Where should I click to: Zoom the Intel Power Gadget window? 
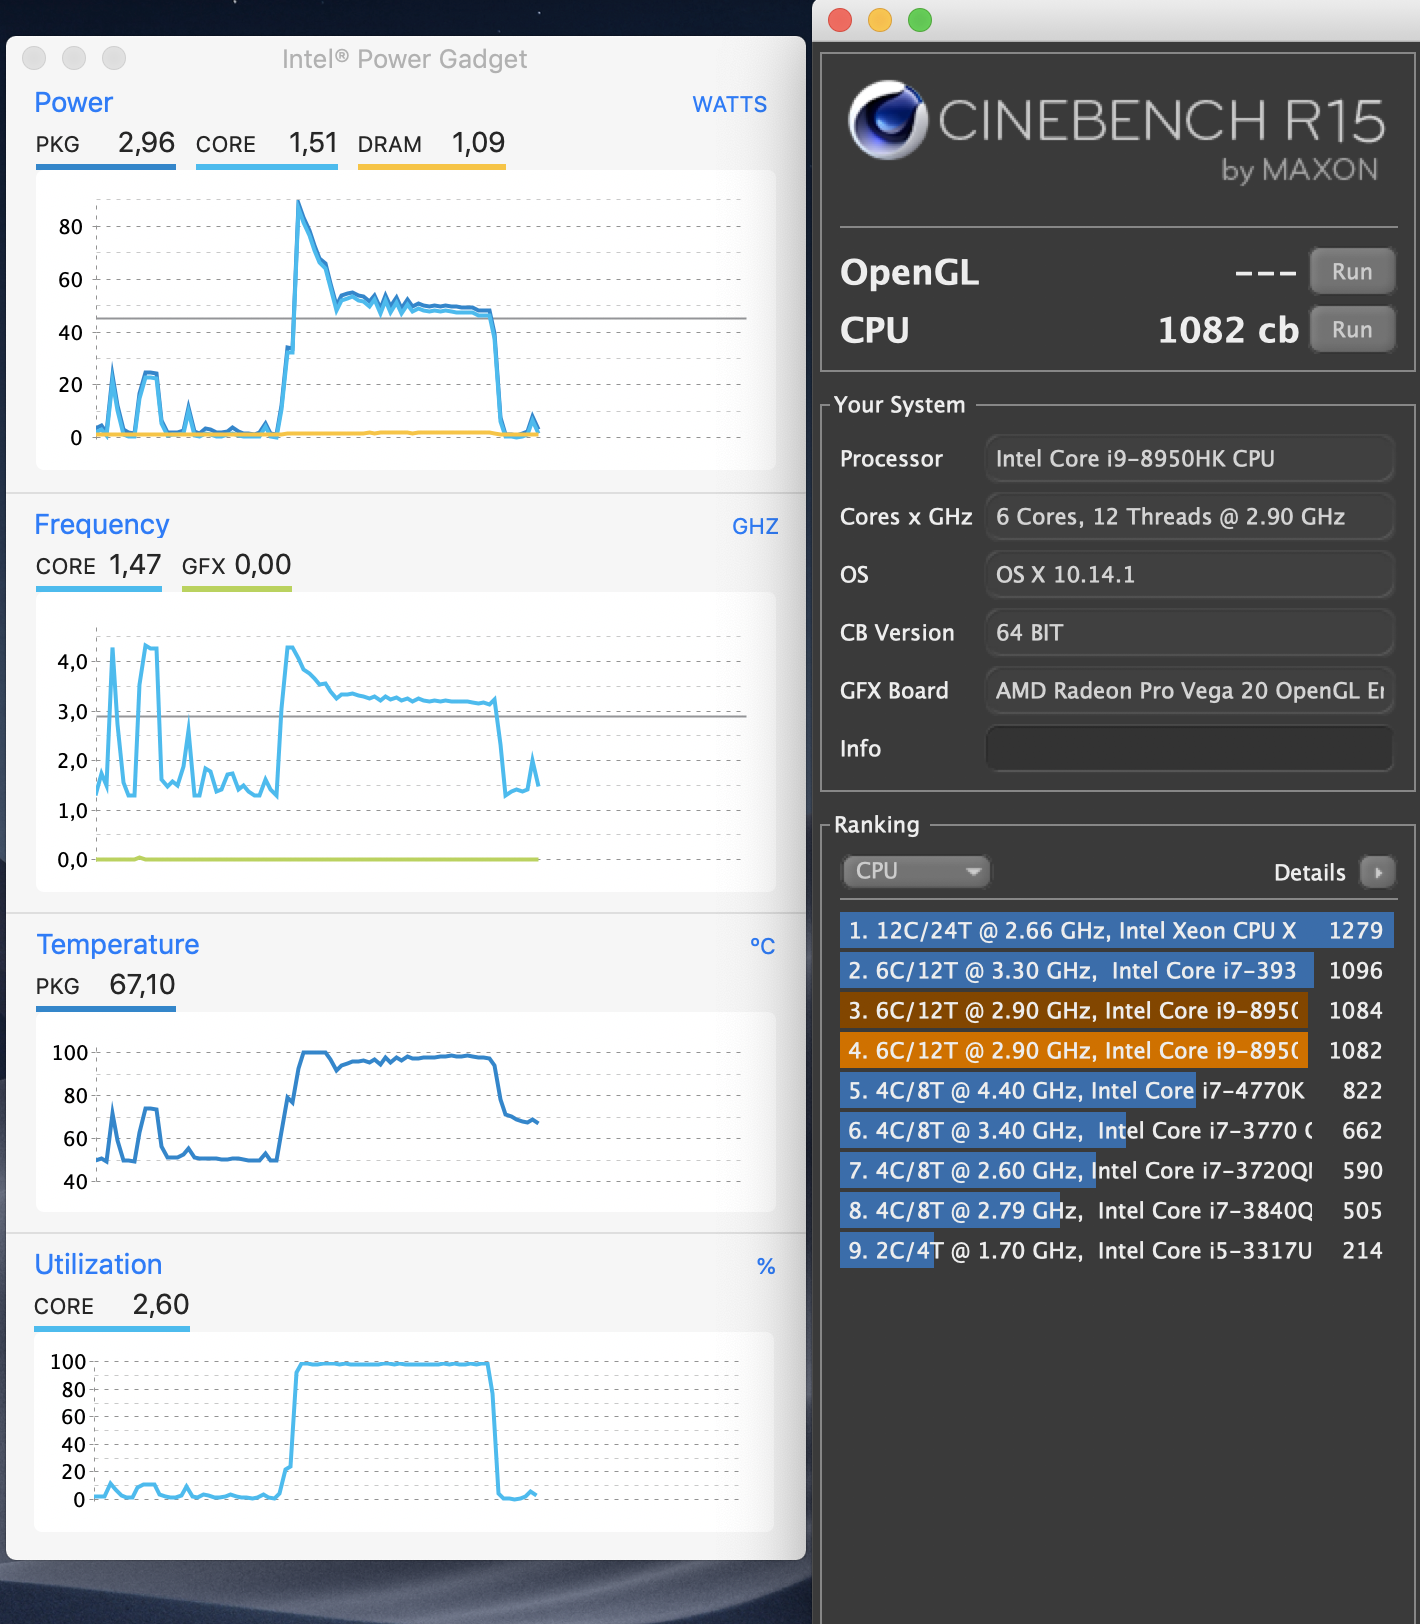click(x=114, y=58)
